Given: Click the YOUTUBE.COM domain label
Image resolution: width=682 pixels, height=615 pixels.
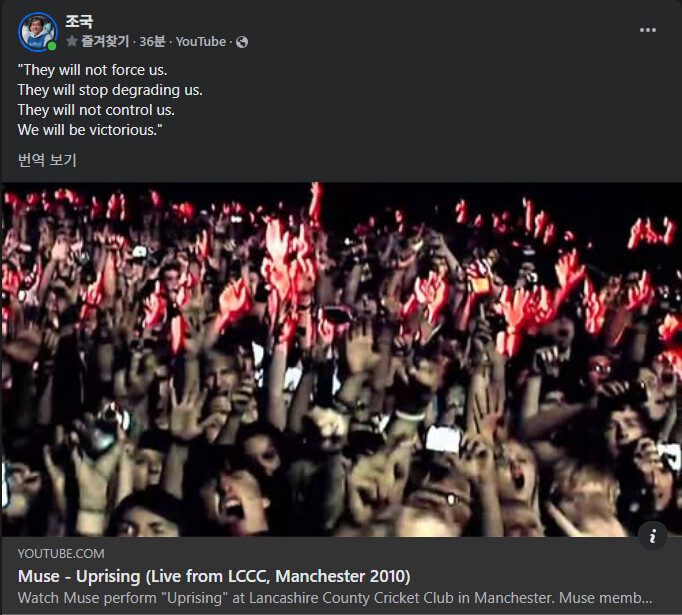Looking at the screenshot, I should tap(61, 553).
